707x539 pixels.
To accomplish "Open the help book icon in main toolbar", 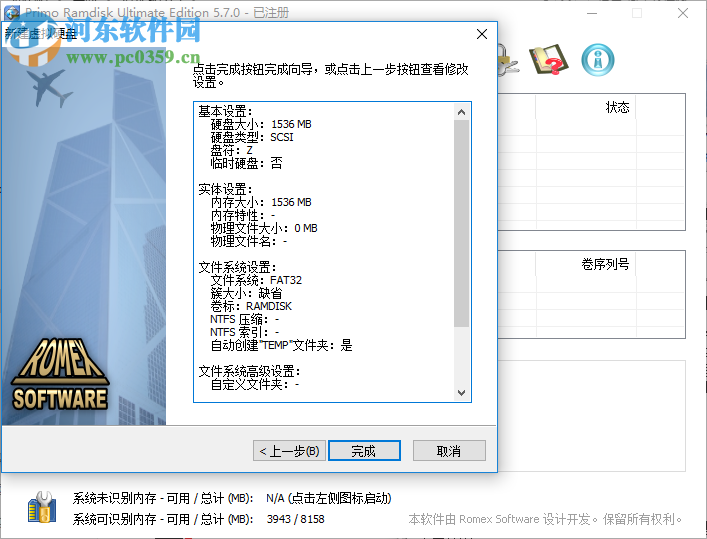I will [548, 59].
